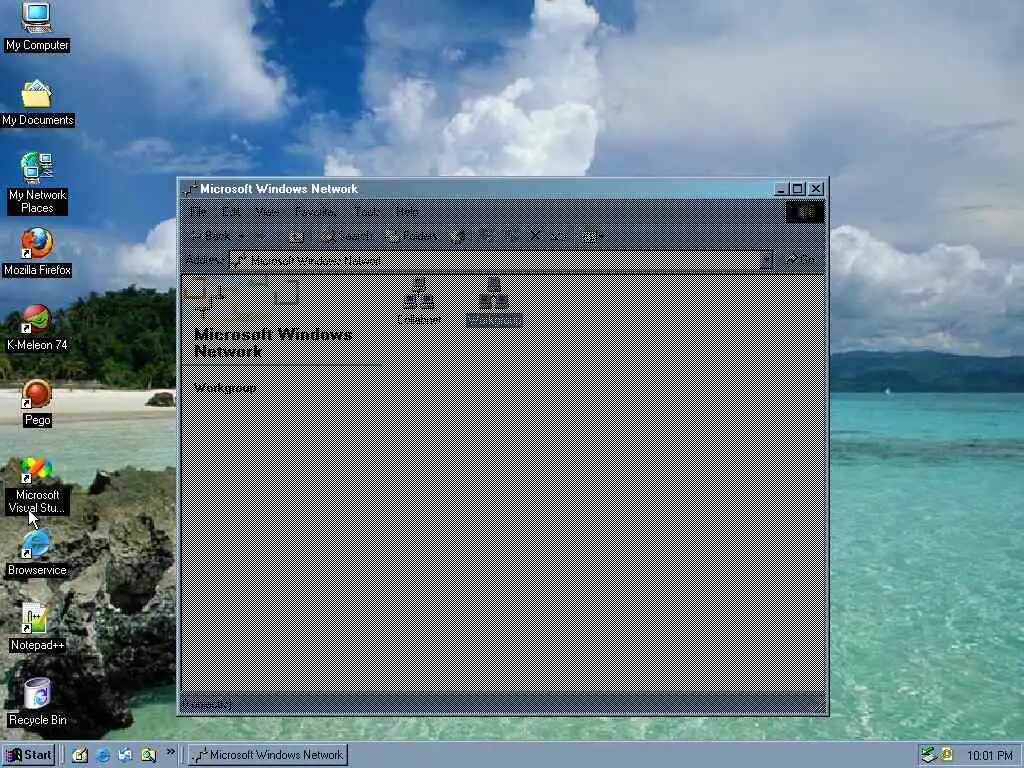Viewport: 1024px width, 768px height.
Task: Expand the Address bar dropdown arrow
Action: pos(766,261)
